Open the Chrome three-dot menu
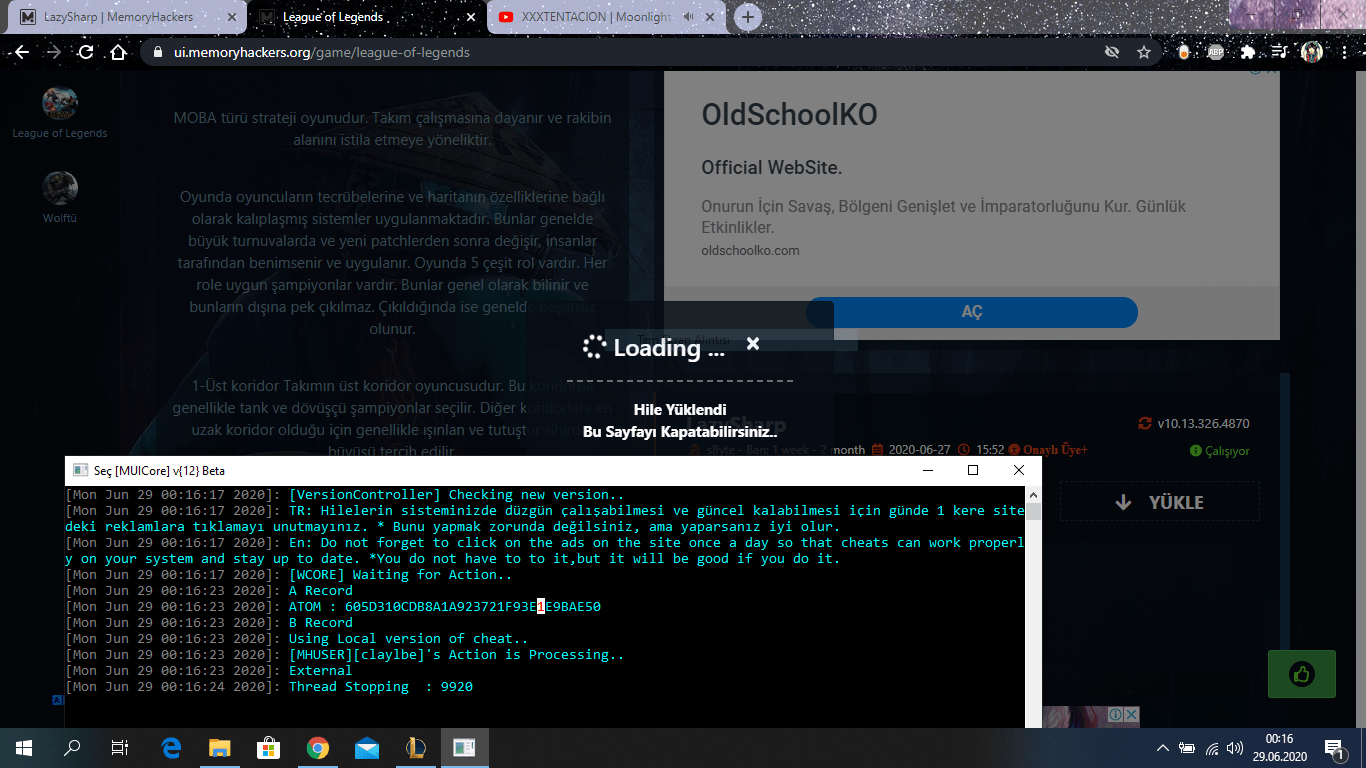The image size is (1366, 768). (1345, 52)
